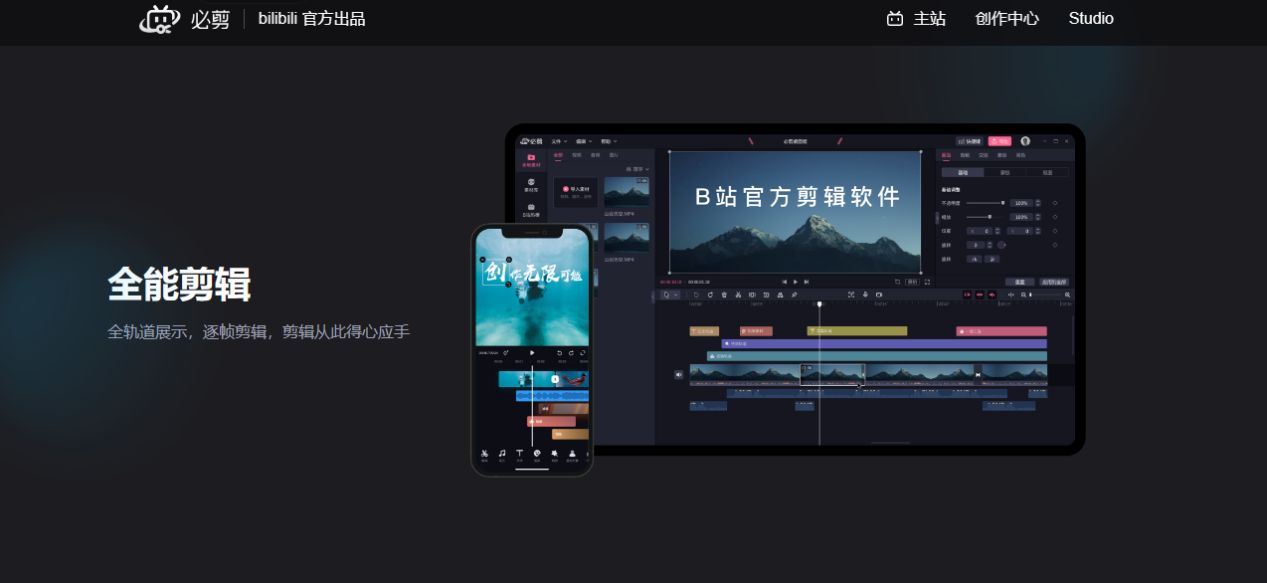Open the 帮助 menu in the desktop editor

click(609, 141)
